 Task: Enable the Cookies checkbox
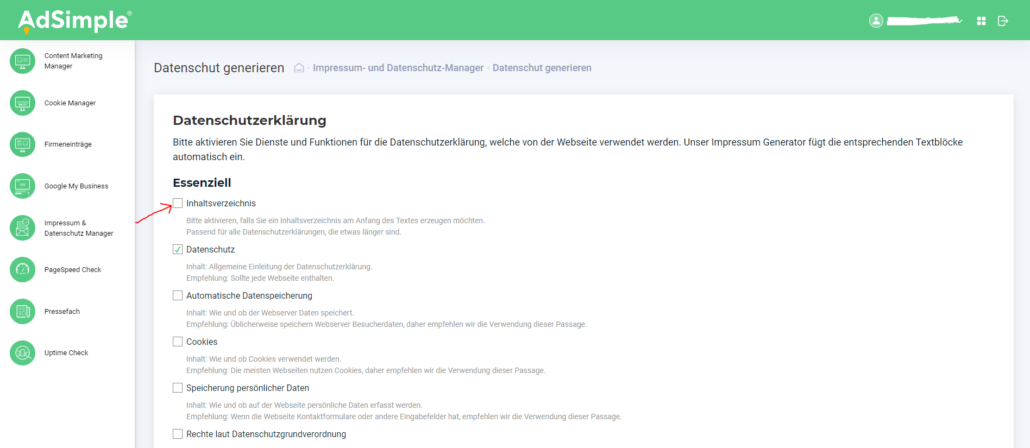pos(178,342)
